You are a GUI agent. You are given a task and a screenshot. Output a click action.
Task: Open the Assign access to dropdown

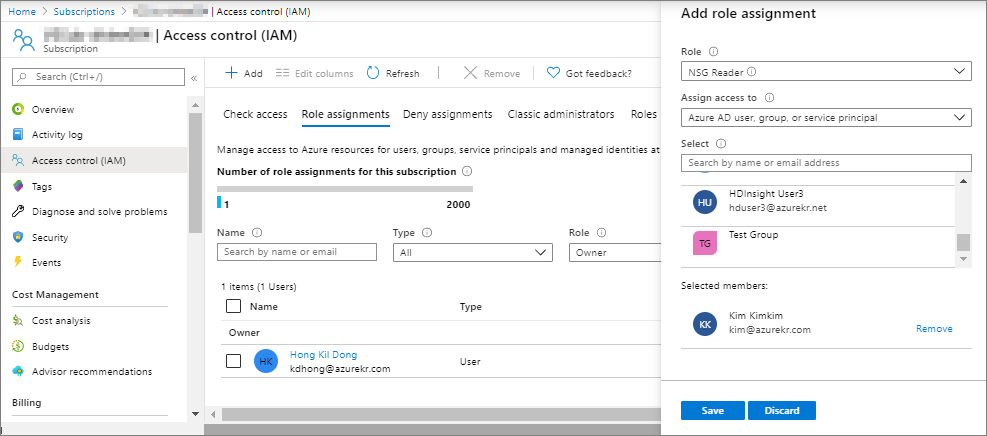click(826, 117)
